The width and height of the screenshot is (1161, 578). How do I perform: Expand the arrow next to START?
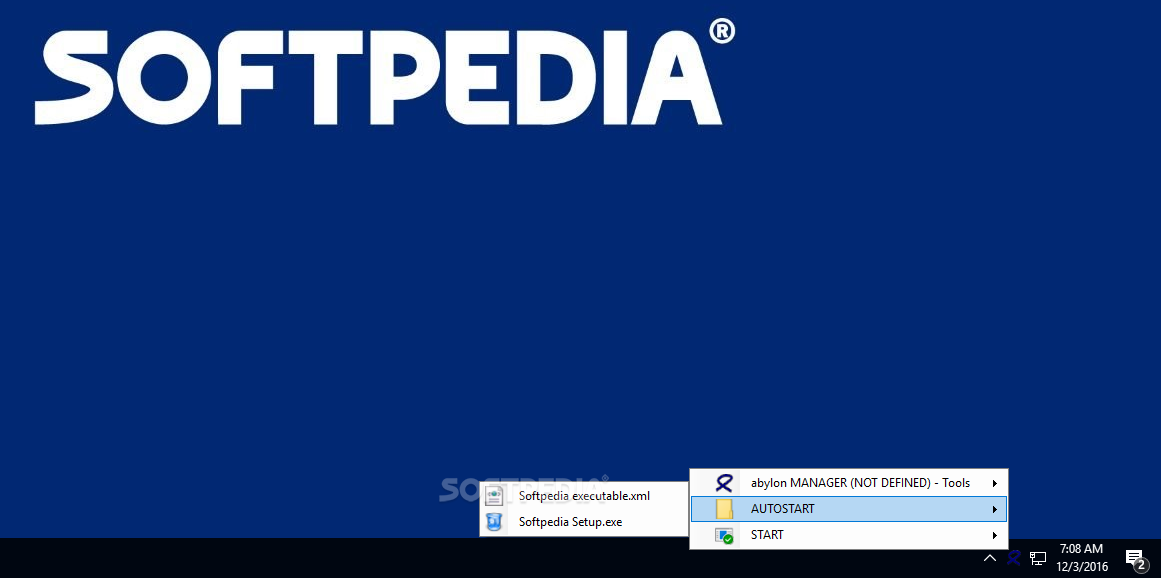coord(995,535)
